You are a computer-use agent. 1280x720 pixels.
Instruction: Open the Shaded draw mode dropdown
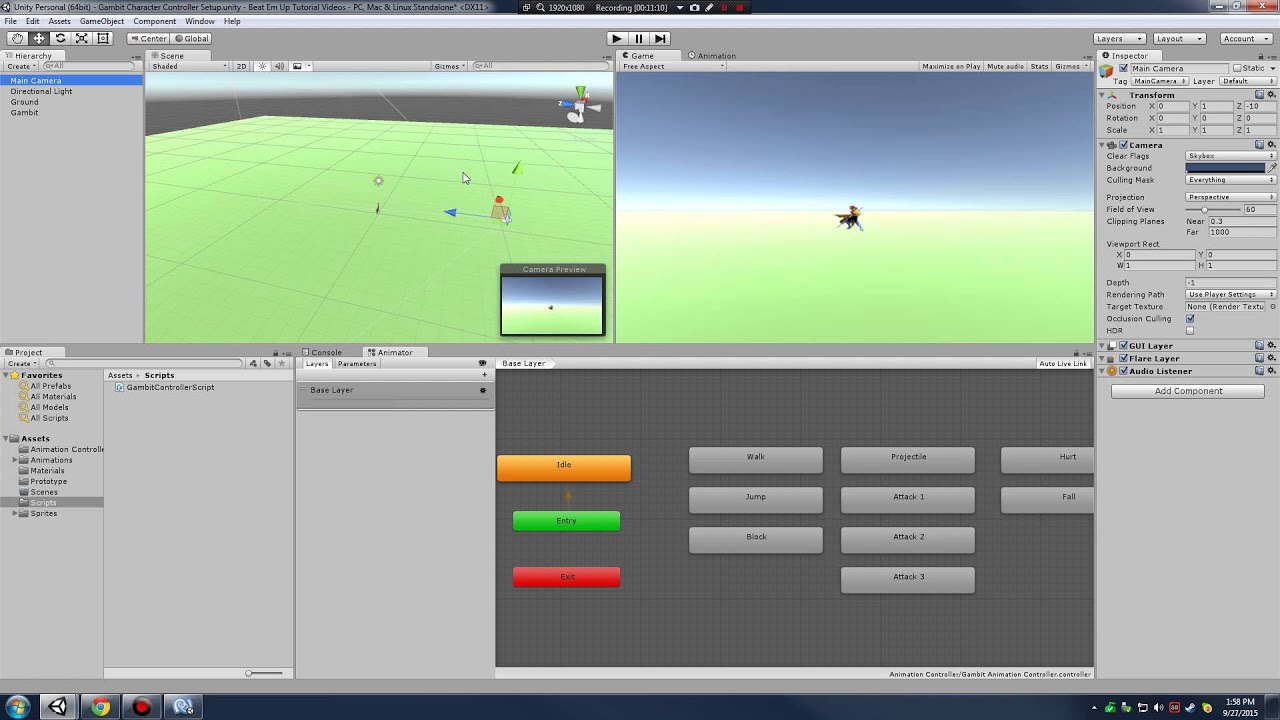pyautogui.click(x=187, y=66)
